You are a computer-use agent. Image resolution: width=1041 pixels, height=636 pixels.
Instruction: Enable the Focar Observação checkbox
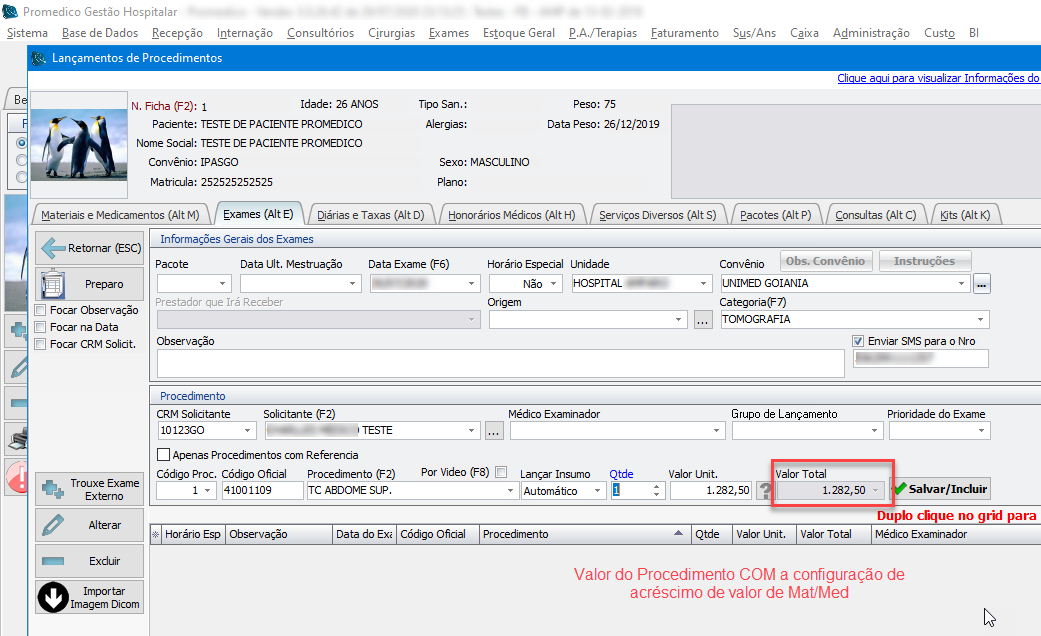click(41, 310)
